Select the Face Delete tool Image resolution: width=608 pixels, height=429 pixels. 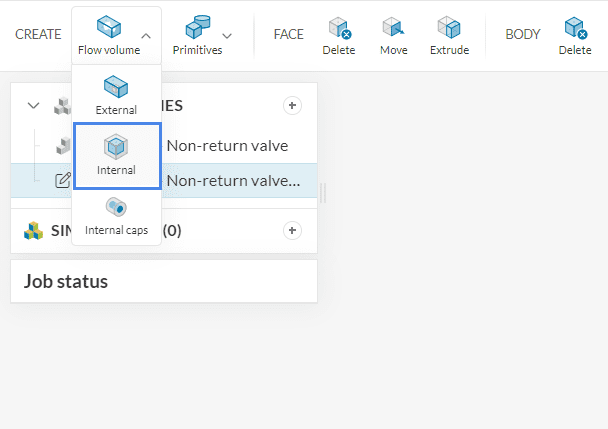pyautogui.click(x=339, y=35)
